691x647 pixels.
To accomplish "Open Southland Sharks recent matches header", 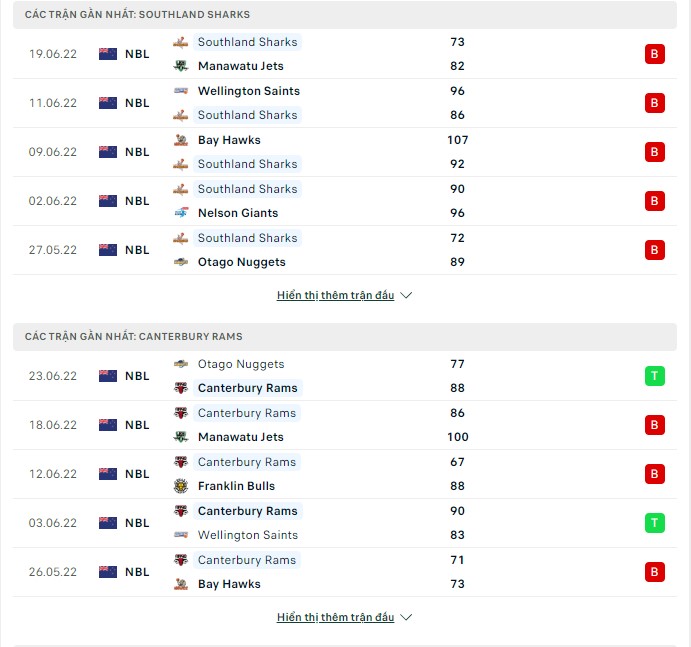I will 138,15.
